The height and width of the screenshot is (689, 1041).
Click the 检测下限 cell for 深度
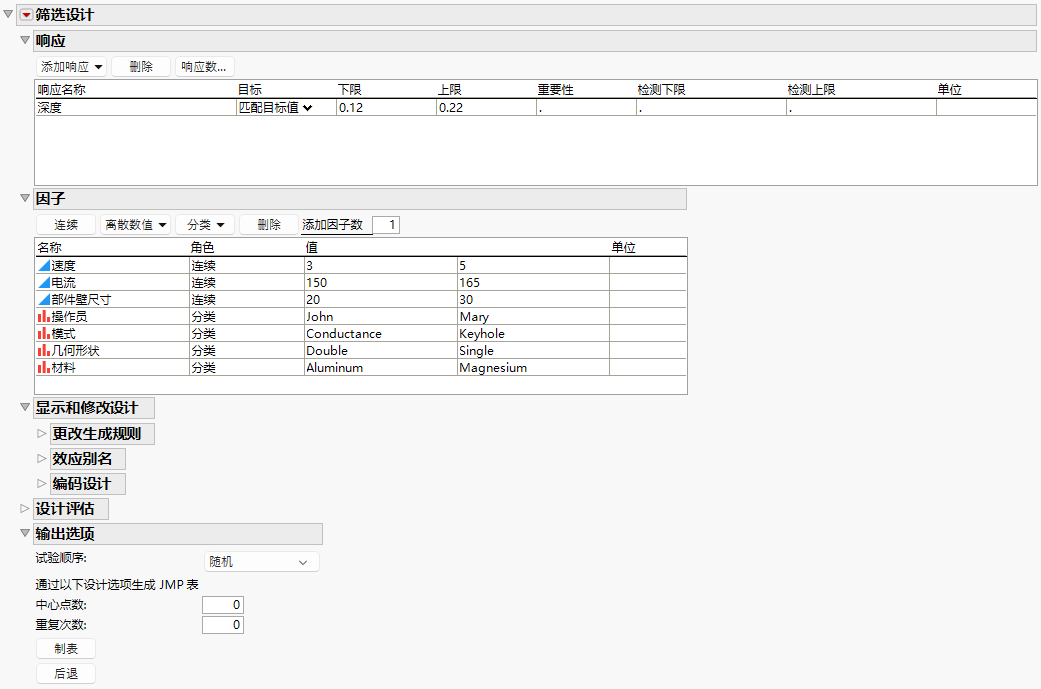tap(711, 108)
